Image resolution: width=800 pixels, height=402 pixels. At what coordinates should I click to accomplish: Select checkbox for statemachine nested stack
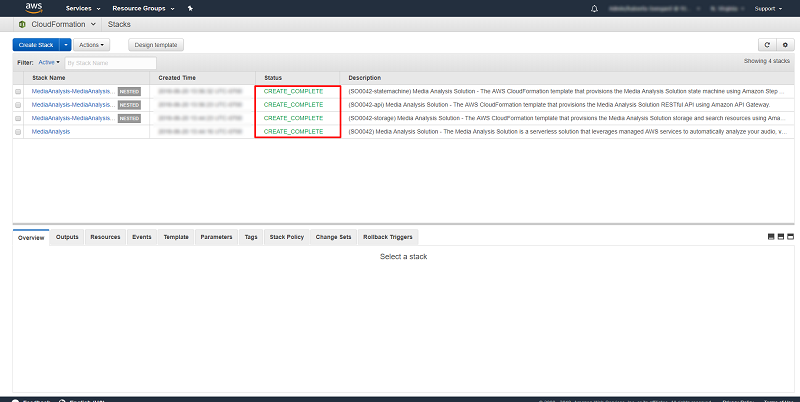[x=18, y=92]
